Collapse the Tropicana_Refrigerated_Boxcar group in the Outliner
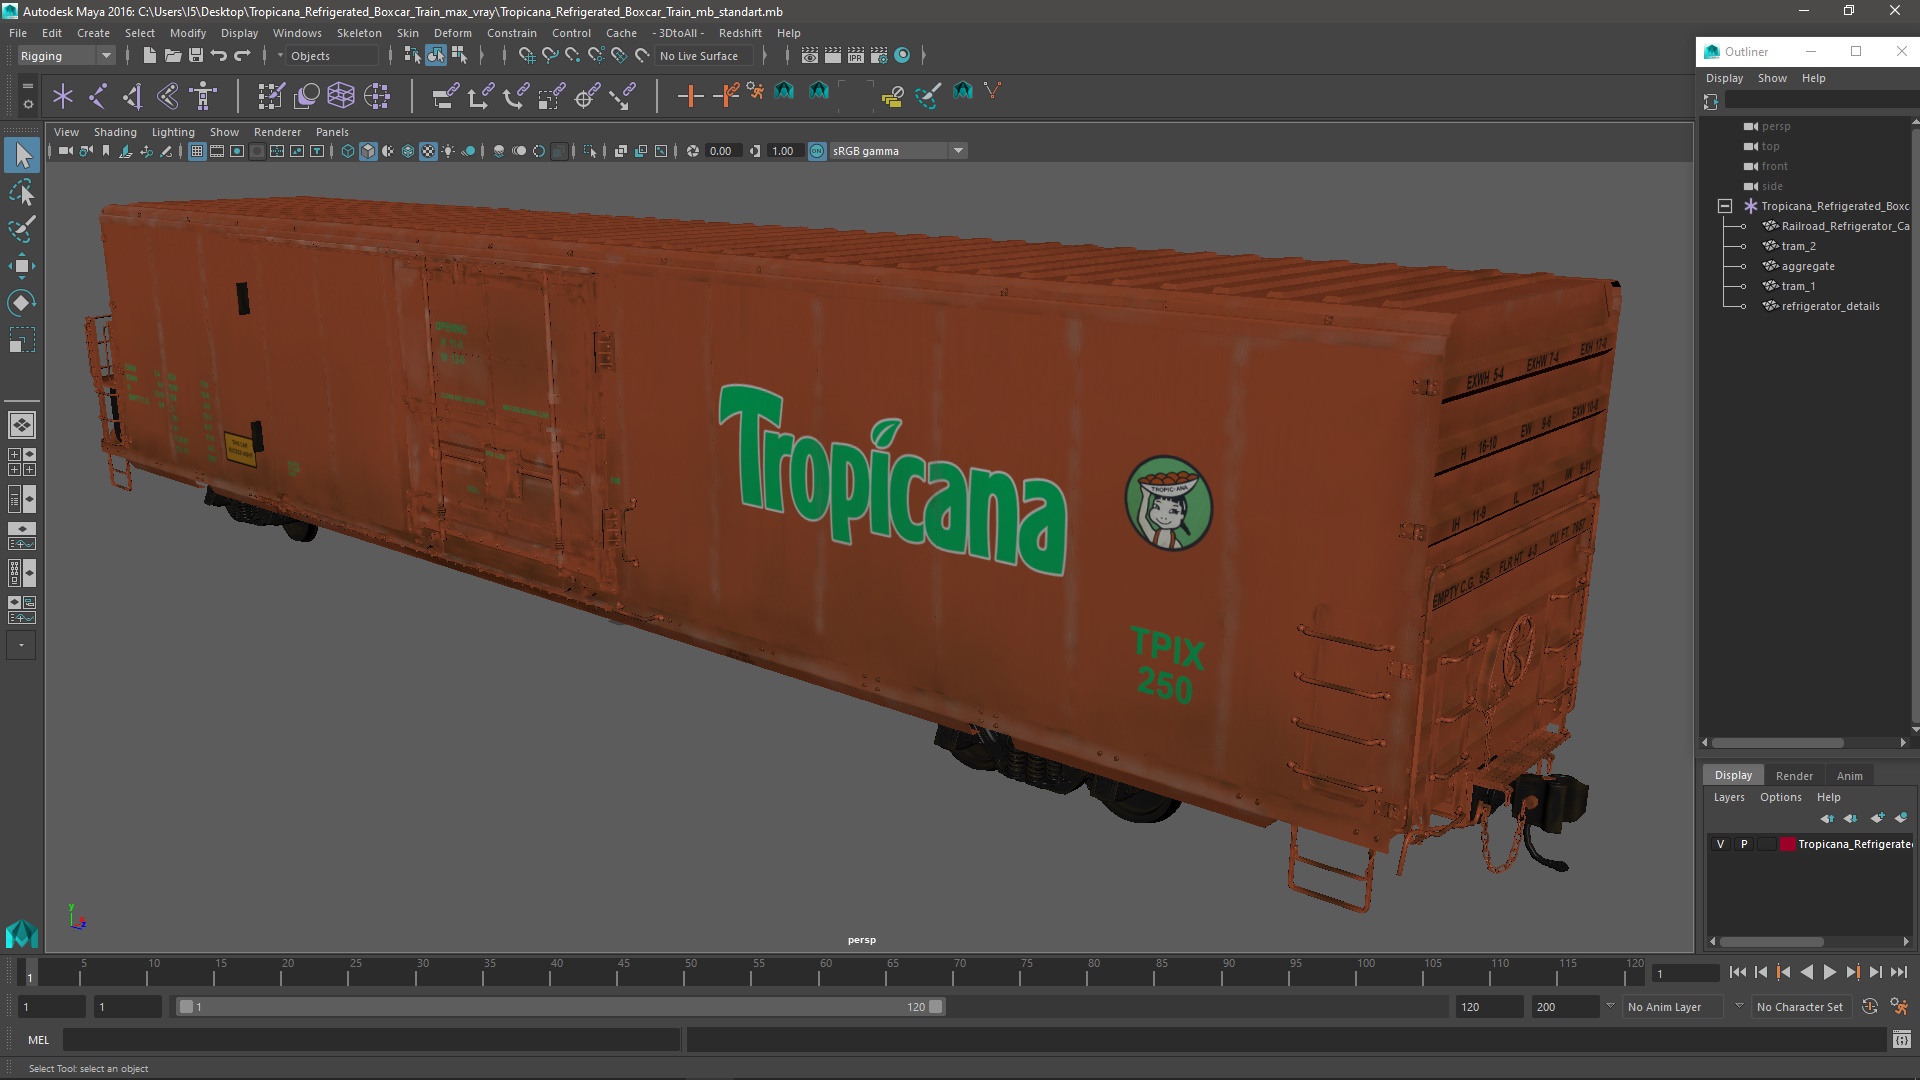1920x1080 pixels. [1725, 206]
